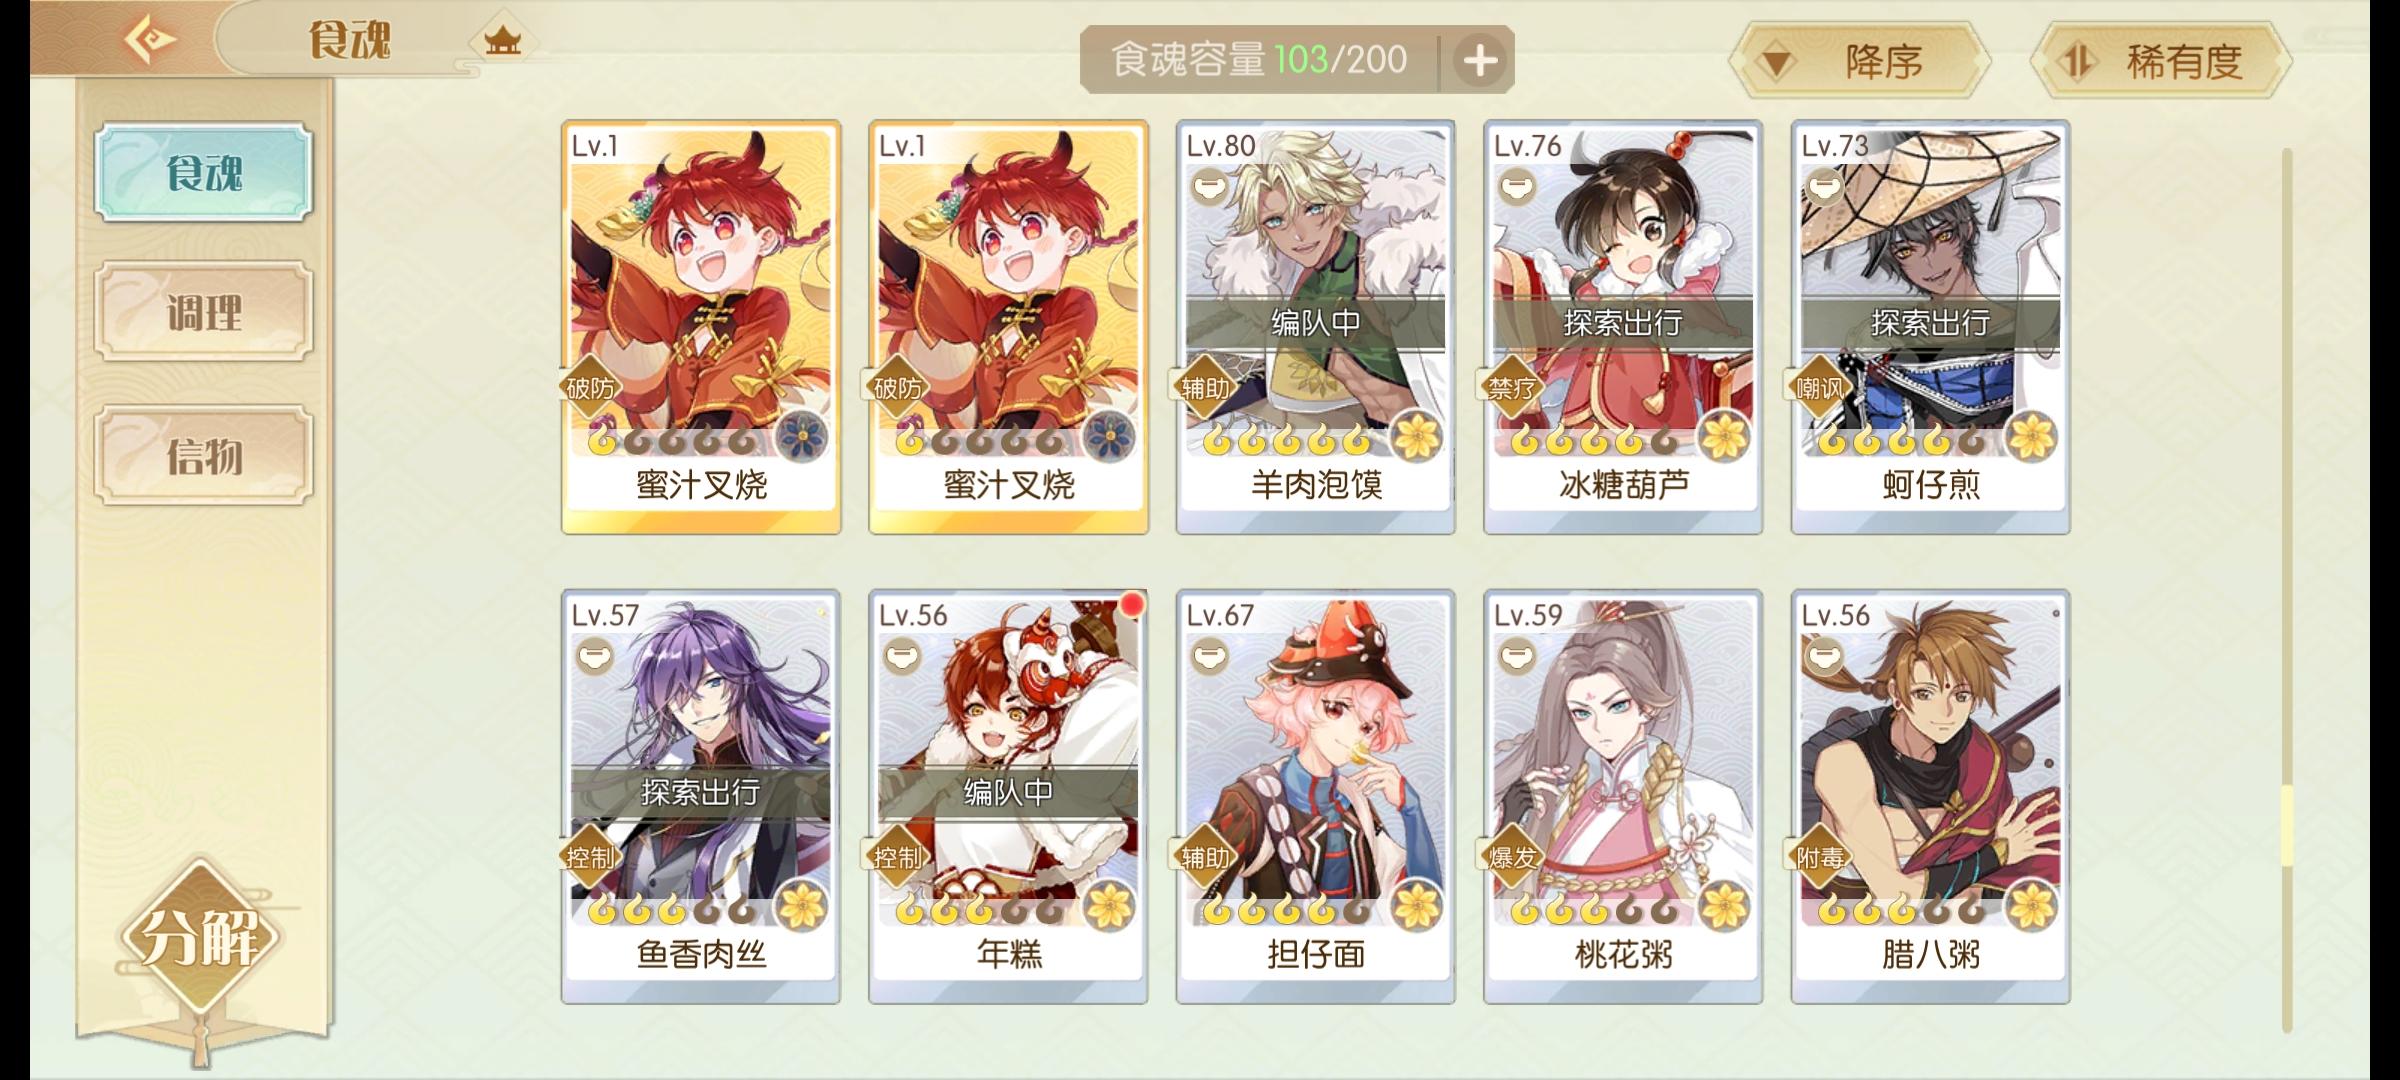This screenshot has height=1080, width=2400.
Task: Open the pavilion home icon
Action: coord(502,41)
